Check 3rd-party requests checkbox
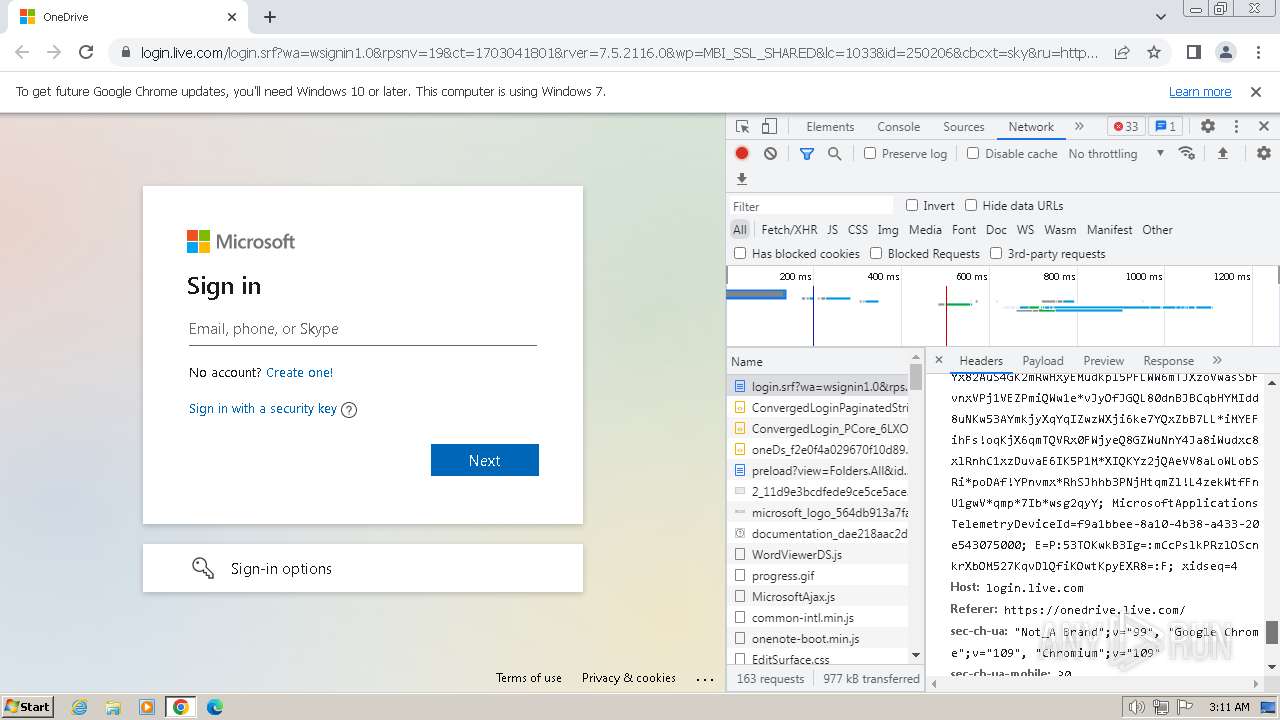The height and width of the screenshot is (720, 1280). (x=996, y=253)
